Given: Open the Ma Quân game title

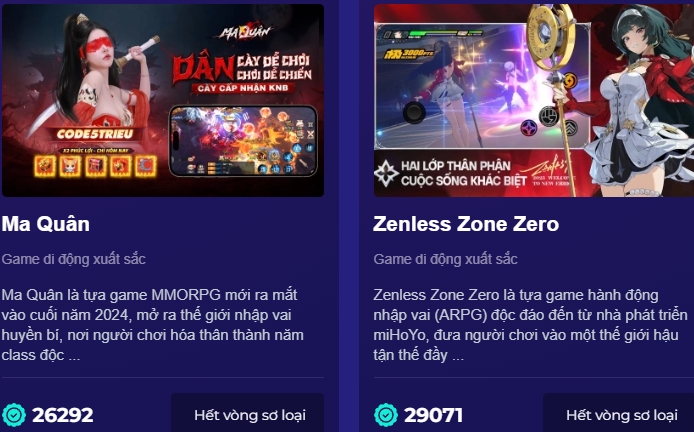Looking at the screenshot, I should (x=46, y=224).
